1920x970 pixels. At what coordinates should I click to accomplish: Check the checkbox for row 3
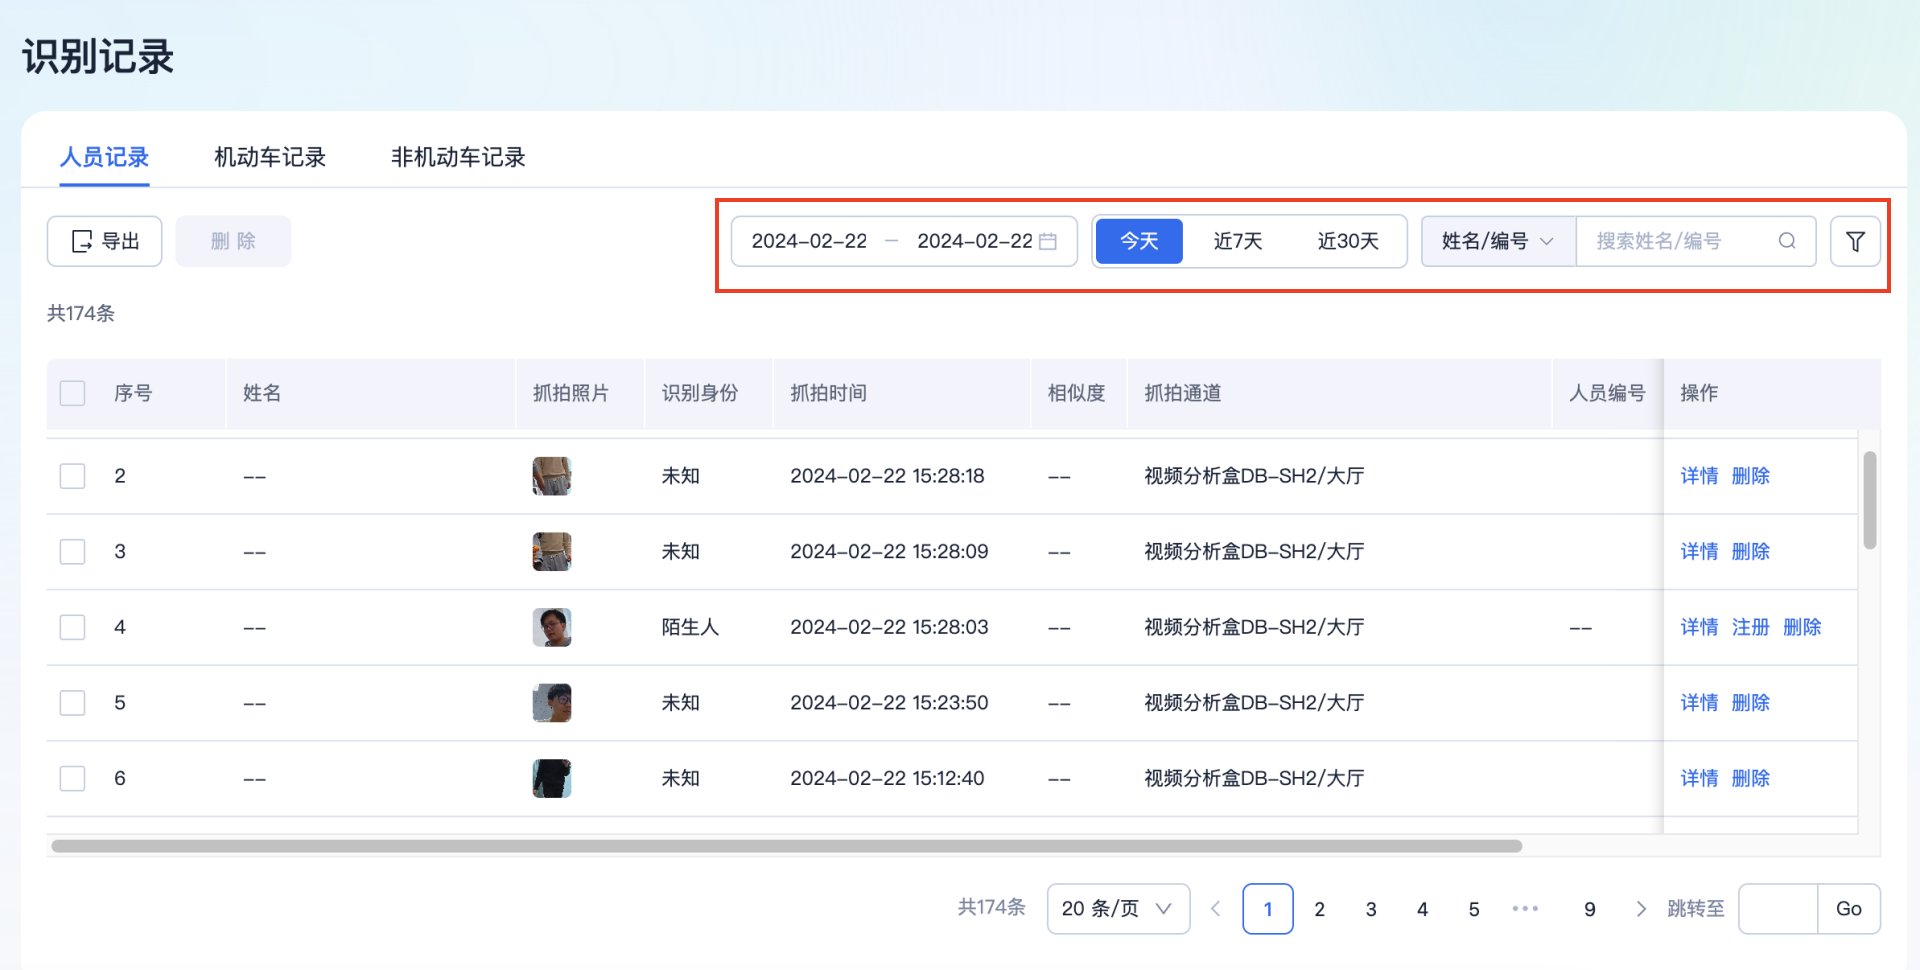(x=72, y=552)
